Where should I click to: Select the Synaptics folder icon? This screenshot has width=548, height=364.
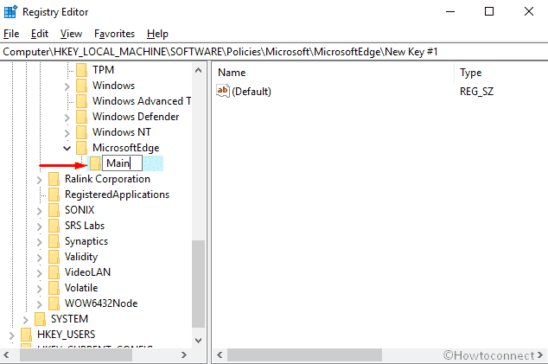pyautogui.click(x=54, y=241)
